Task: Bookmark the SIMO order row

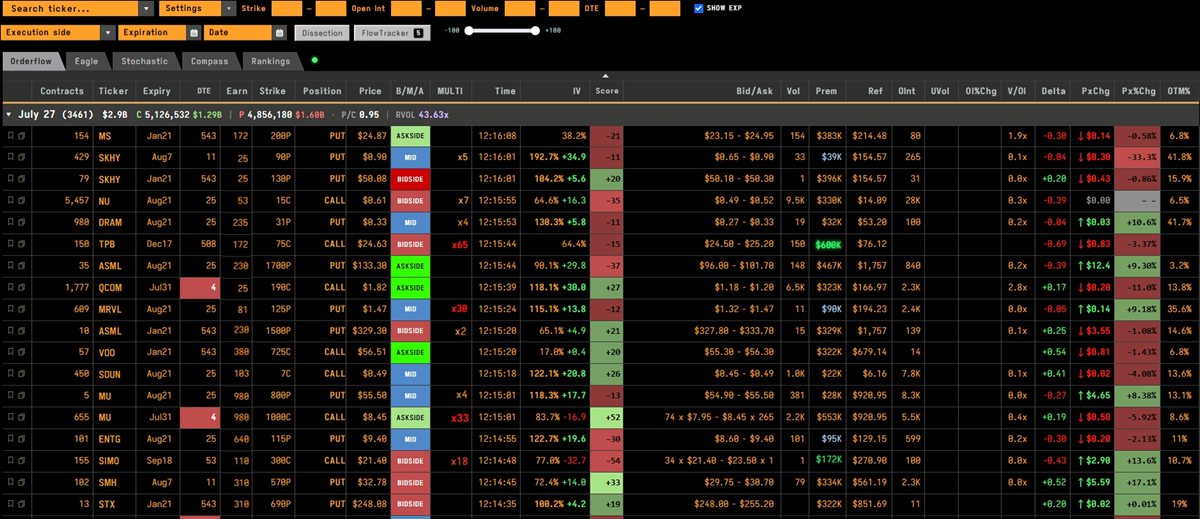Action: [x=10, y=462]
